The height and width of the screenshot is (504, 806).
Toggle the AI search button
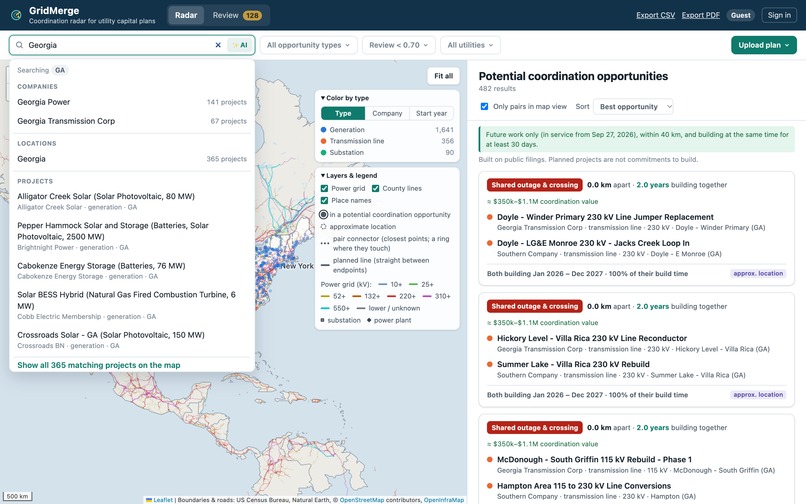click(240, 45)
